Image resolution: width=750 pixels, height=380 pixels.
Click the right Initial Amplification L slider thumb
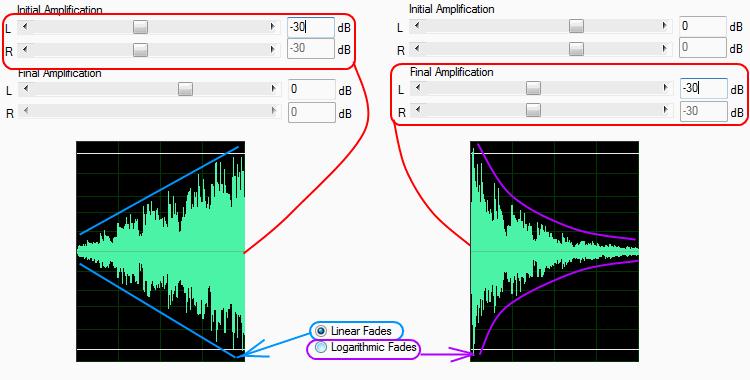coord(576,26)
